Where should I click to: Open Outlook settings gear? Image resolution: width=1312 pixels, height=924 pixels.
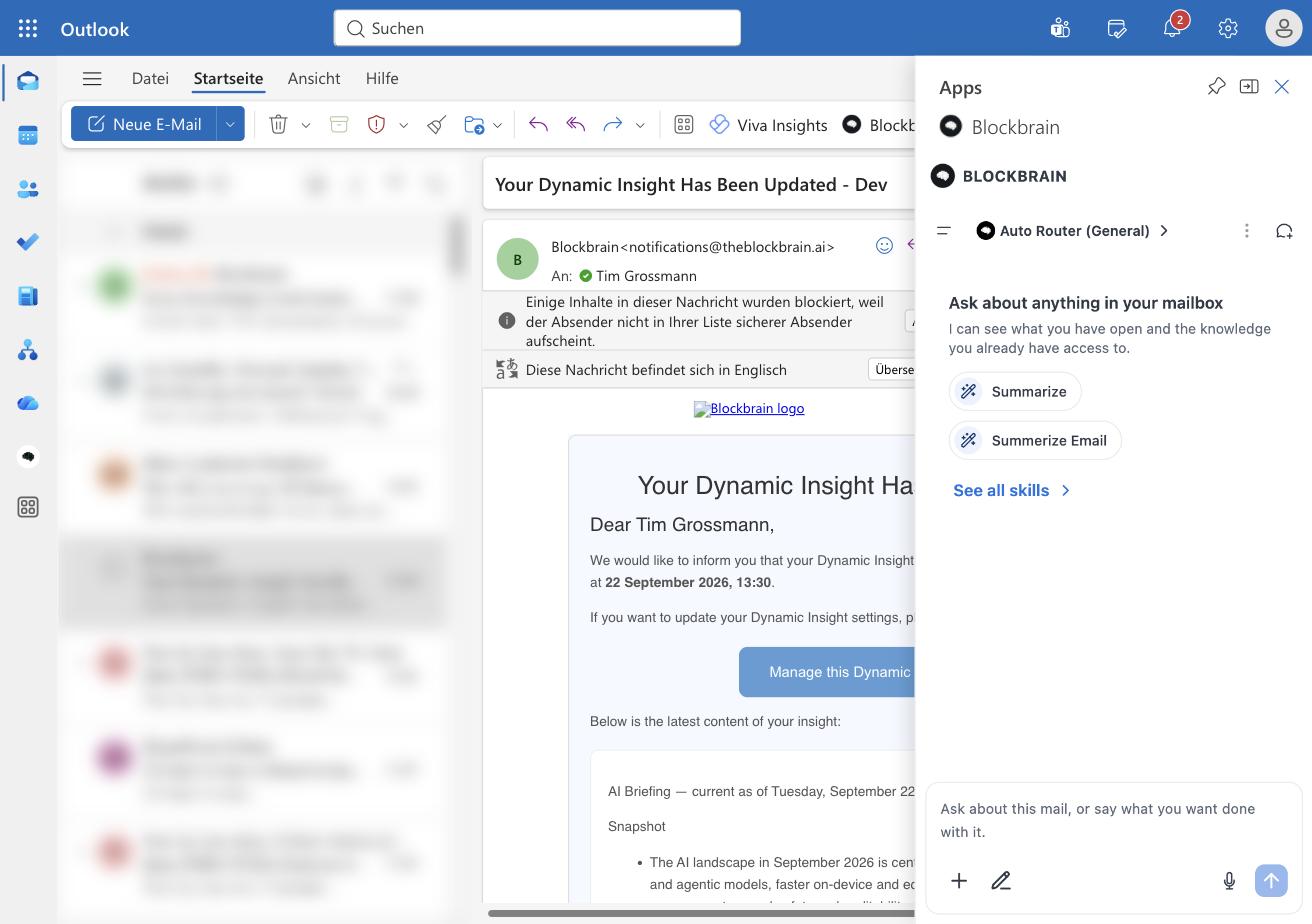click(1228, 28)
